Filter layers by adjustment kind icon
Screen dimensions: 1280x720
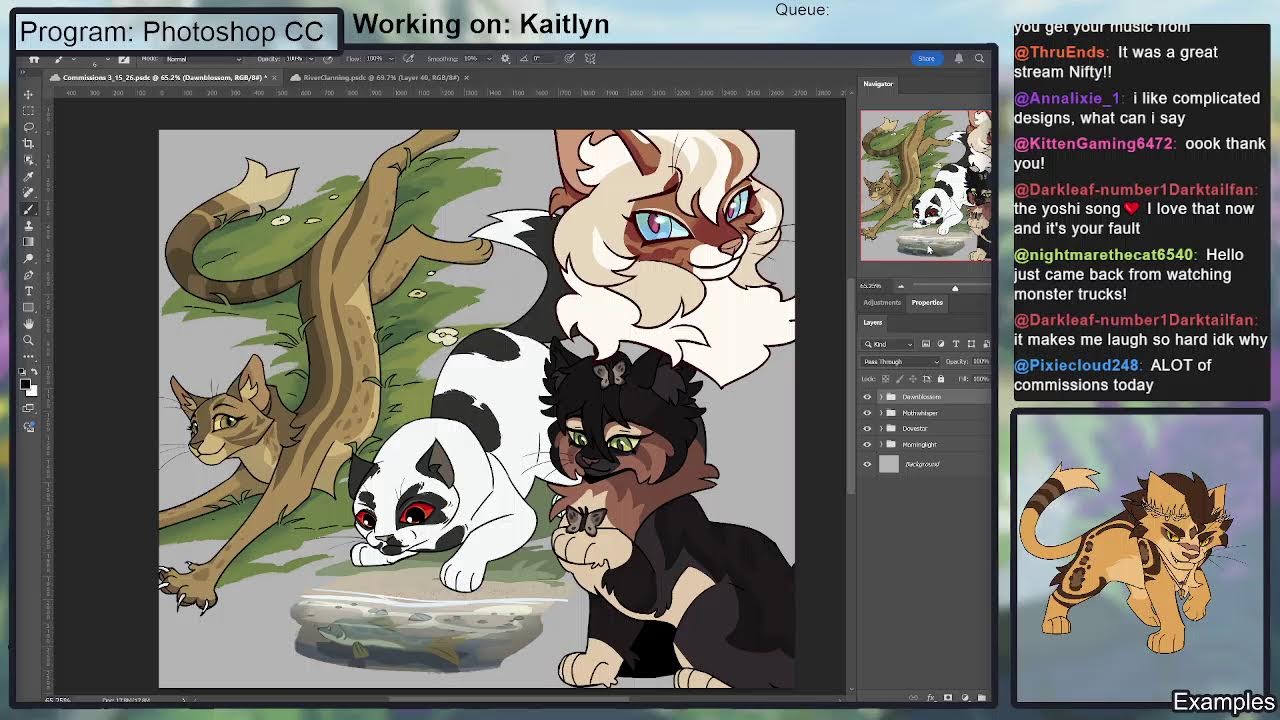click(x=941, y=344)
